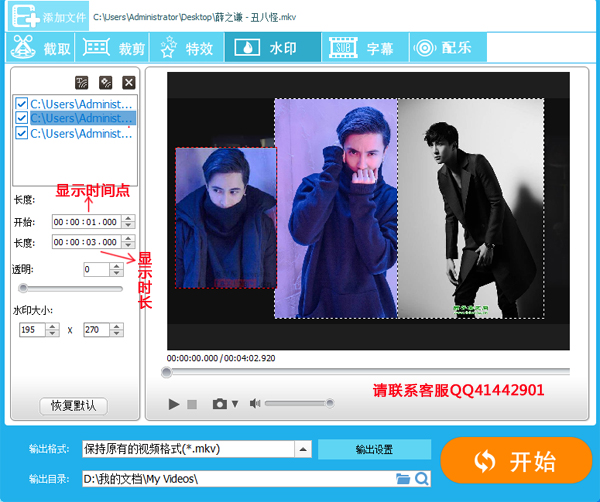Click the add text watermark icon
This screenshot has height=502, width=600.
[x=82, y=83]
